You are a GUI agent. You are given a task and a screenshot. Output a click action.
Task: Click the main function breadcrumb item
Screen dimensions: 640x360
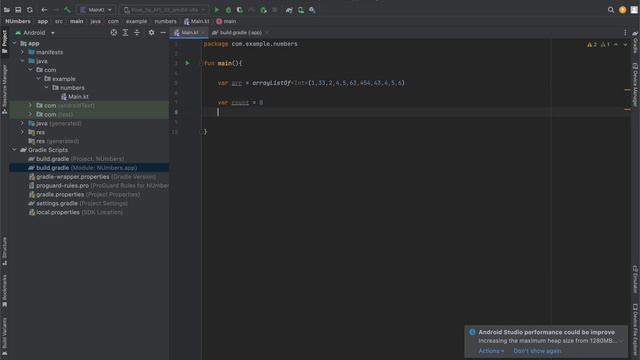coord(226,21)
